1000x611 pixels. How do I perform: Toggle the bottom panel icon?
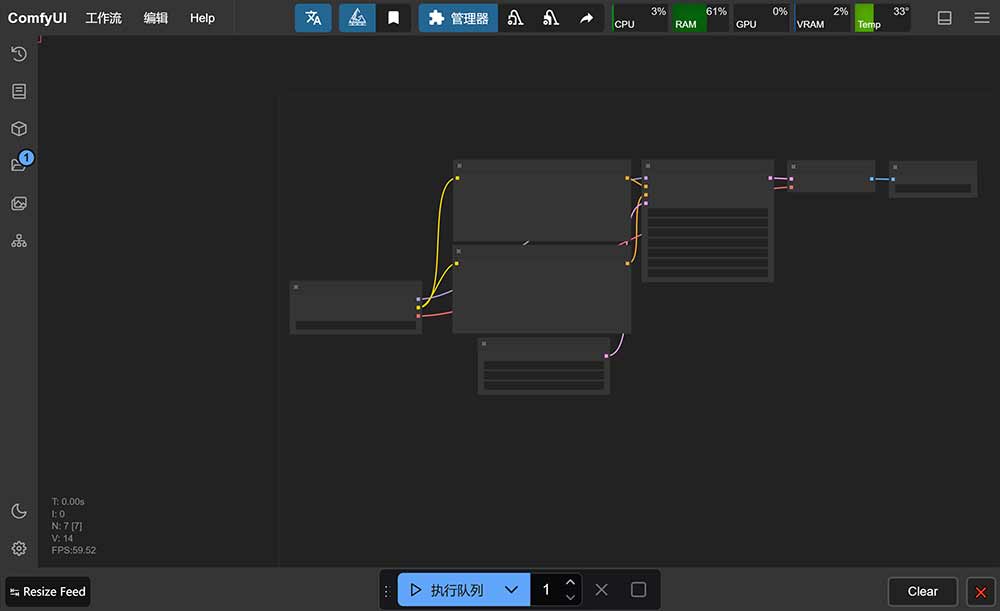point(945,18)
